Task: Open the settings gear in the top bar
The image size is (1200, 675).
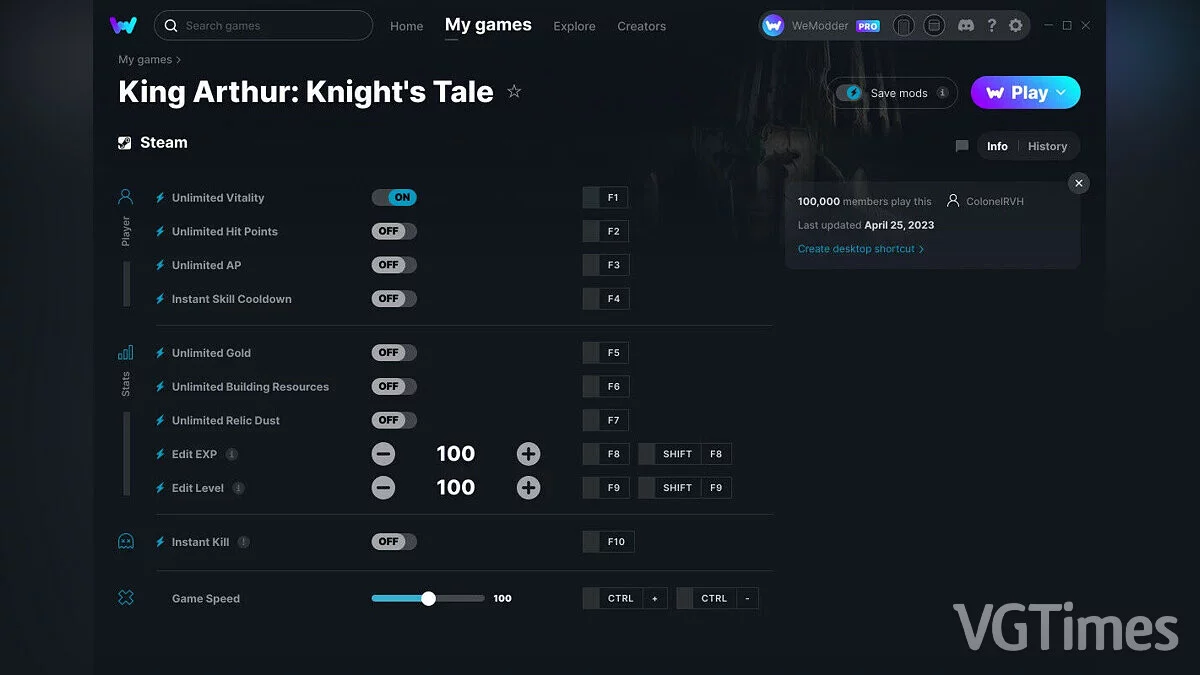Action: pos(1015,25)
